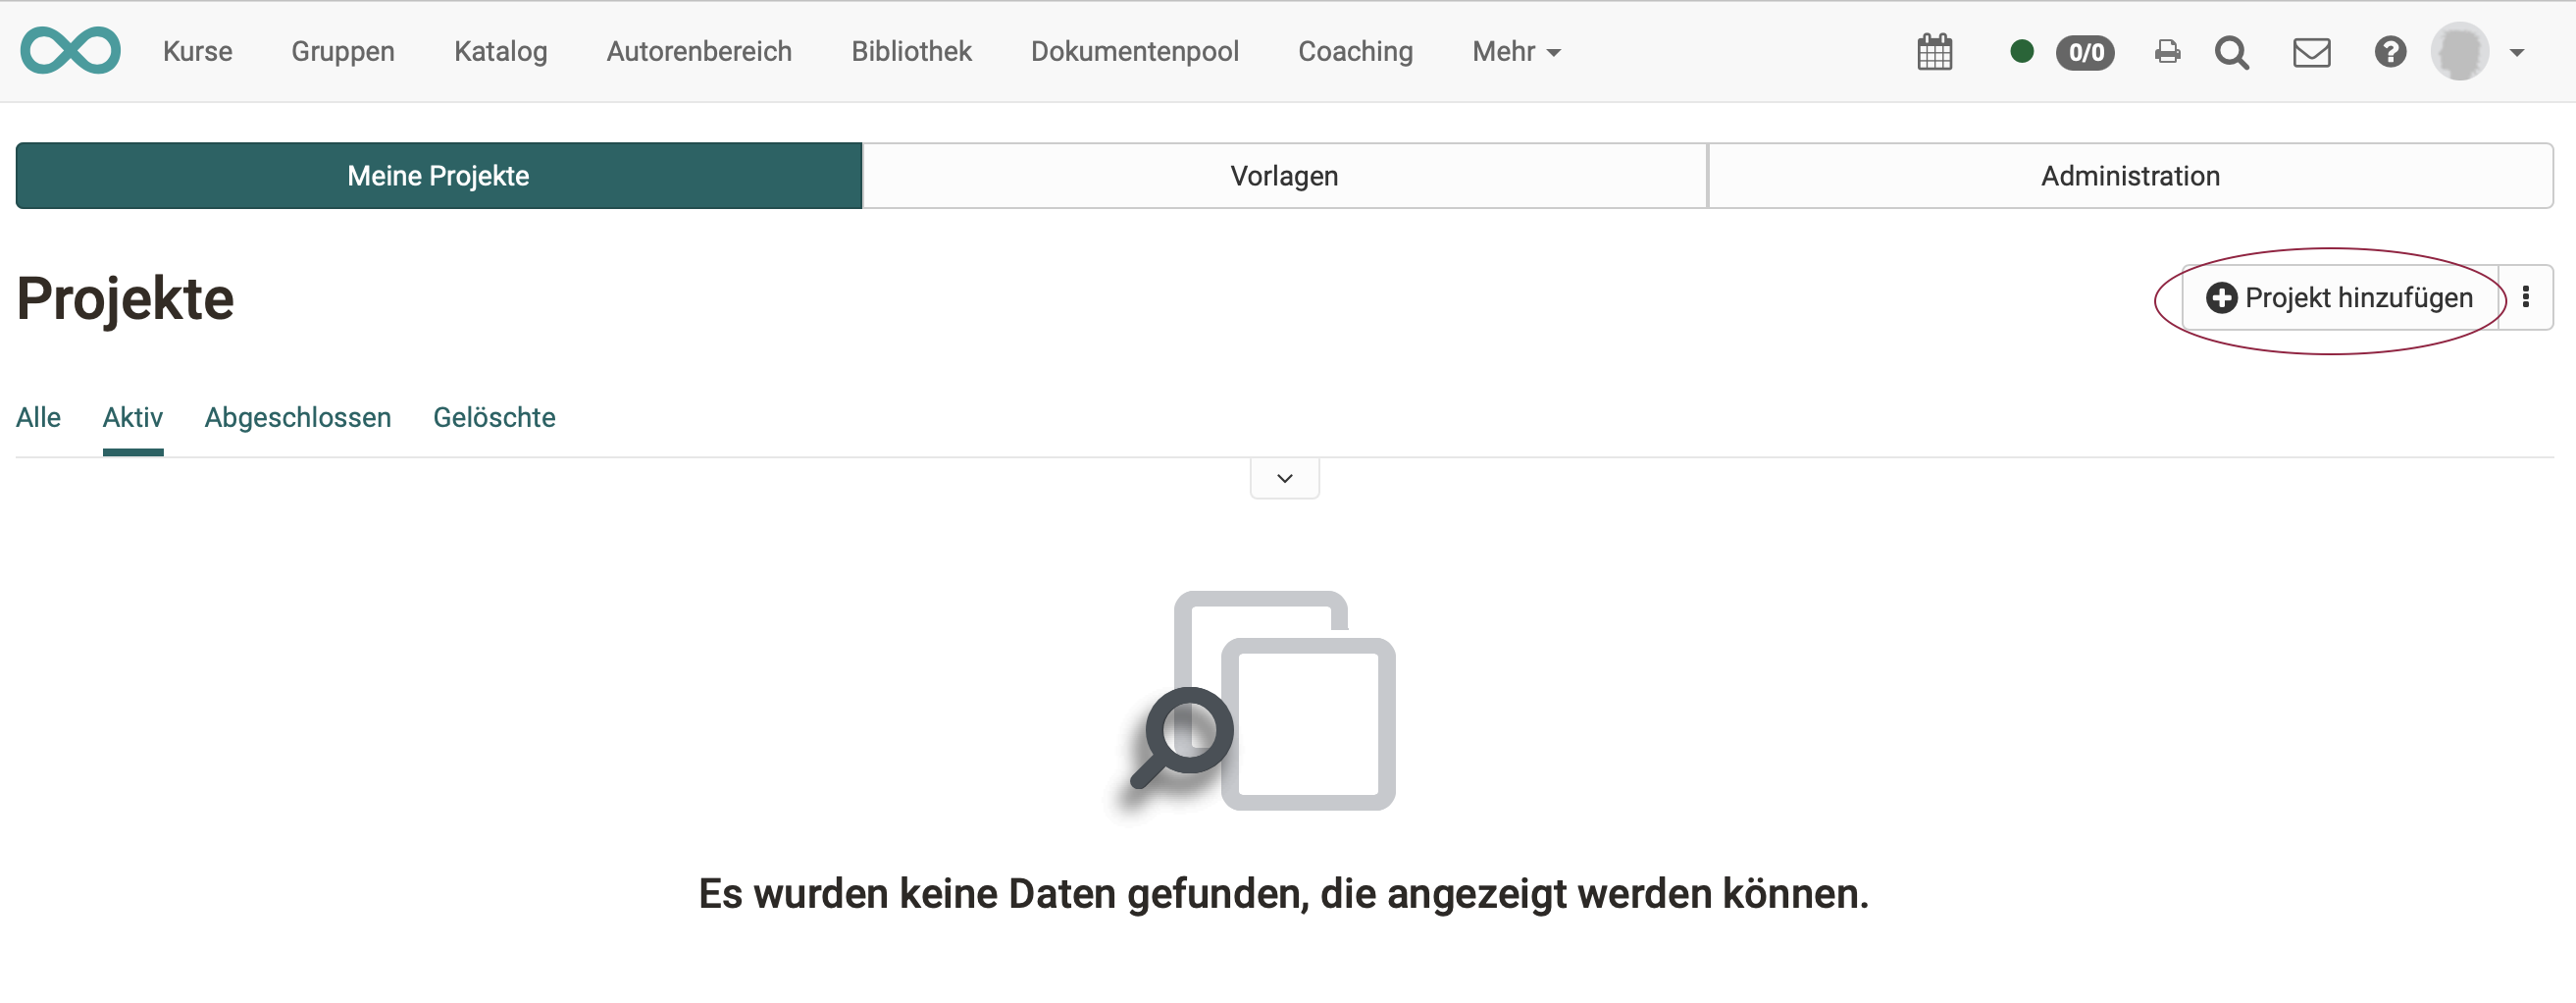The image size is (2576, 1003).
Task: Switch to the Administration tab
Action: (2130, 175)
